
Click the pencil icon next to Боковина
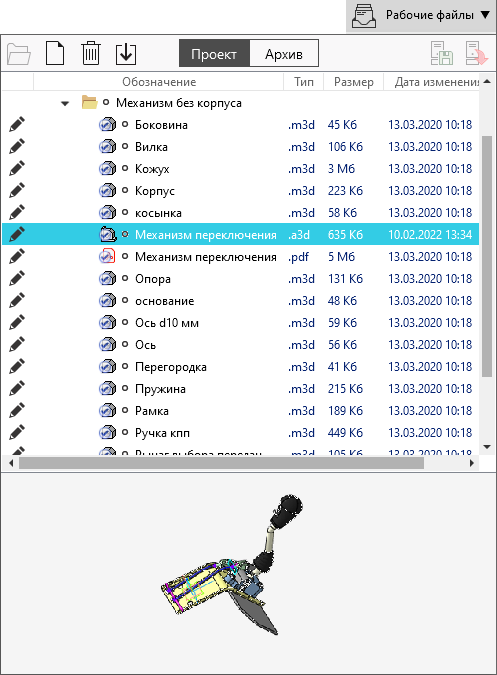(x=17, y=124)
